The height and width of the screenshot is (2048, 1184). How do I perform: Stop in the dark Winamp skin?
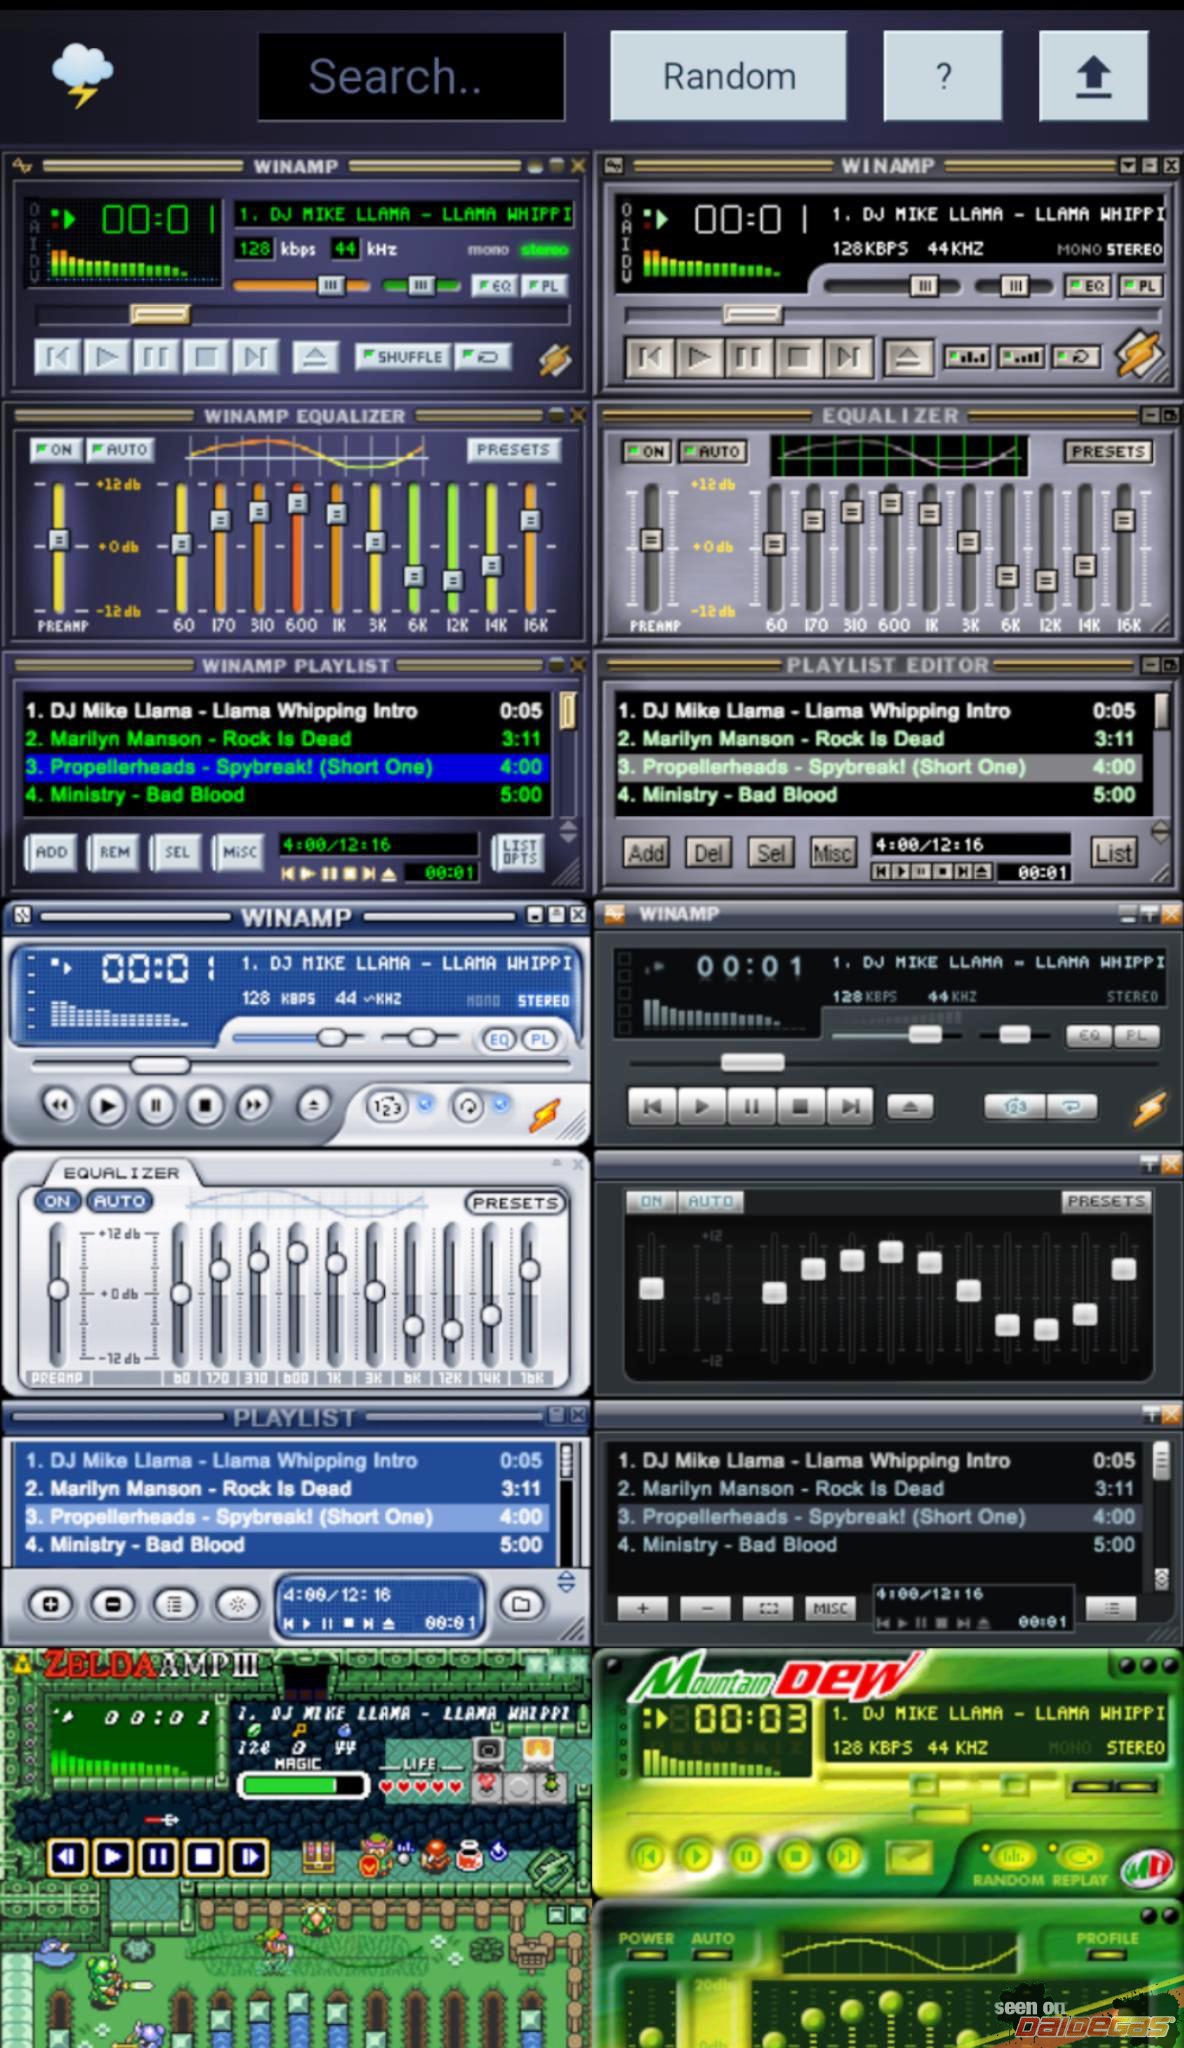[800, 1107]
